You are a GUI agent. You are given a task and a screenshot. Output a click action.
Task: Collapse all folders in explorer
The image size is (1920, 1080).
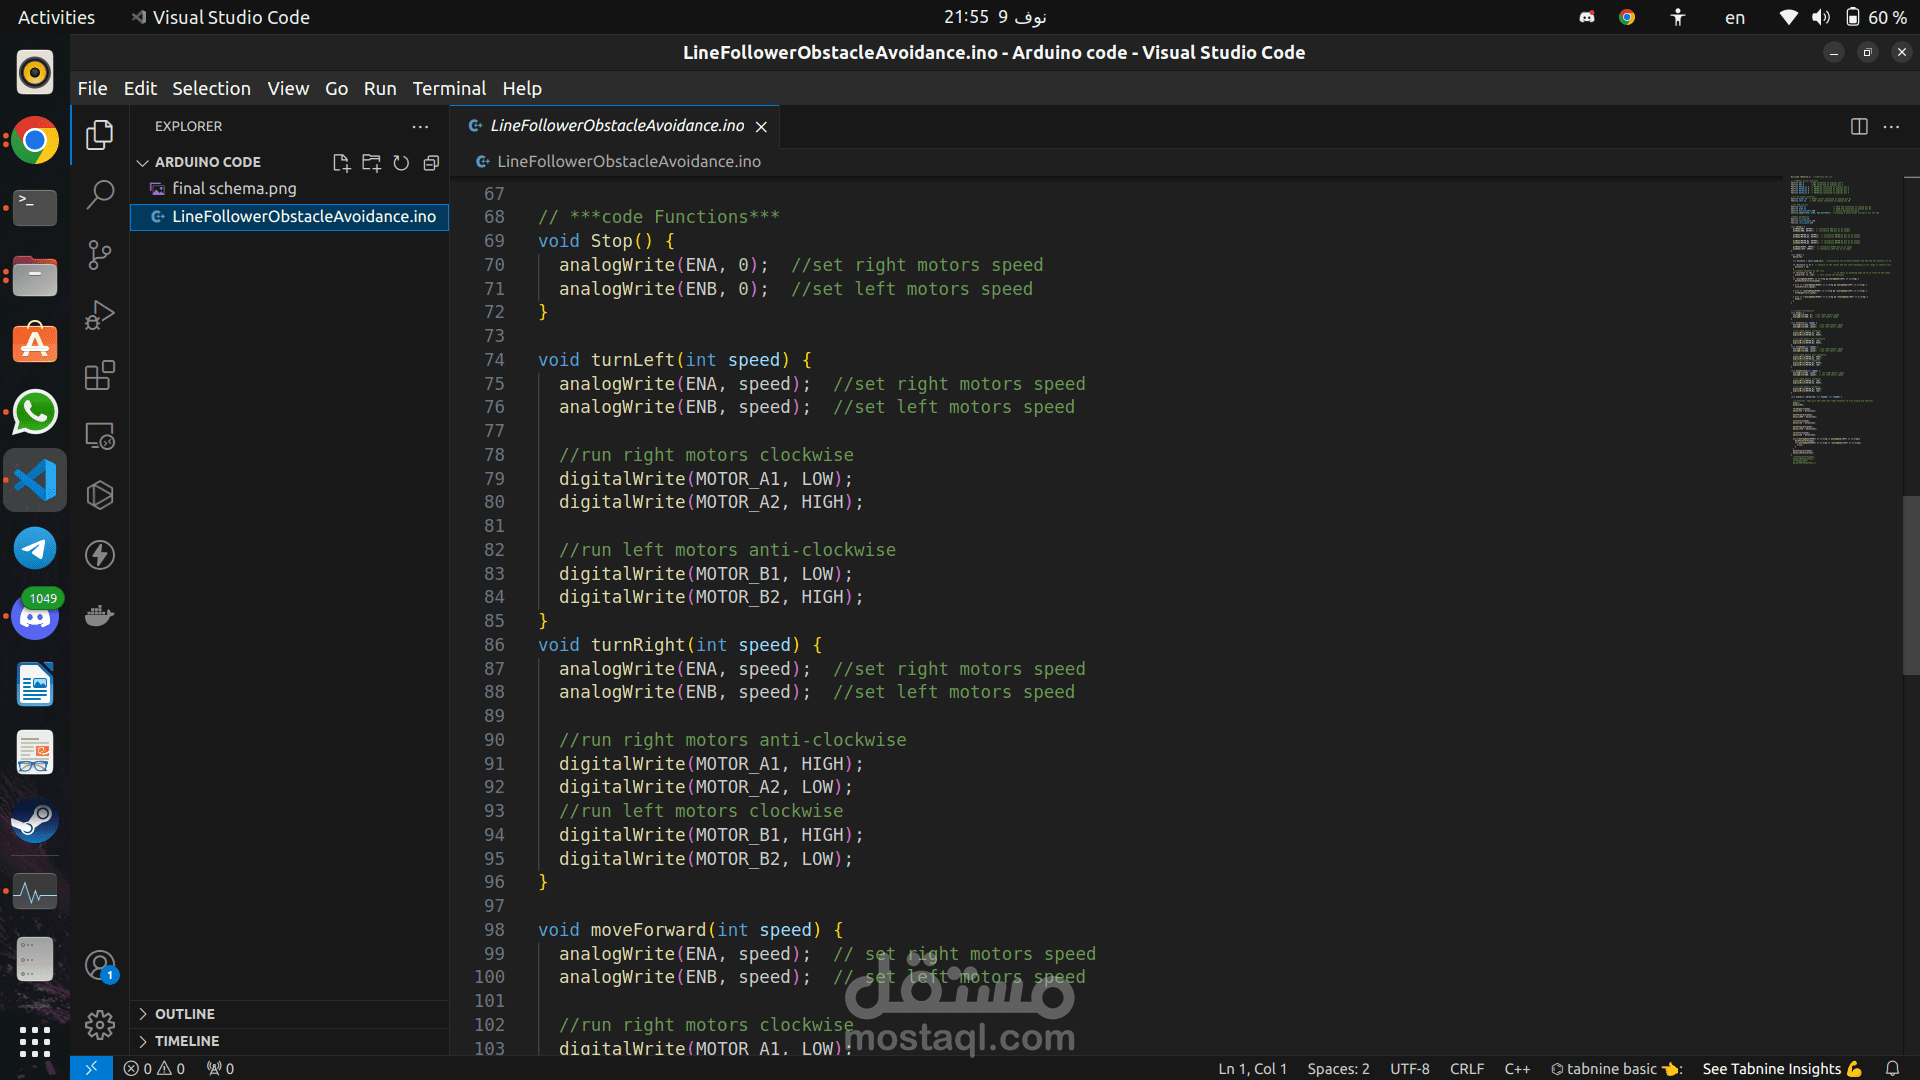[x=431, y=163]
